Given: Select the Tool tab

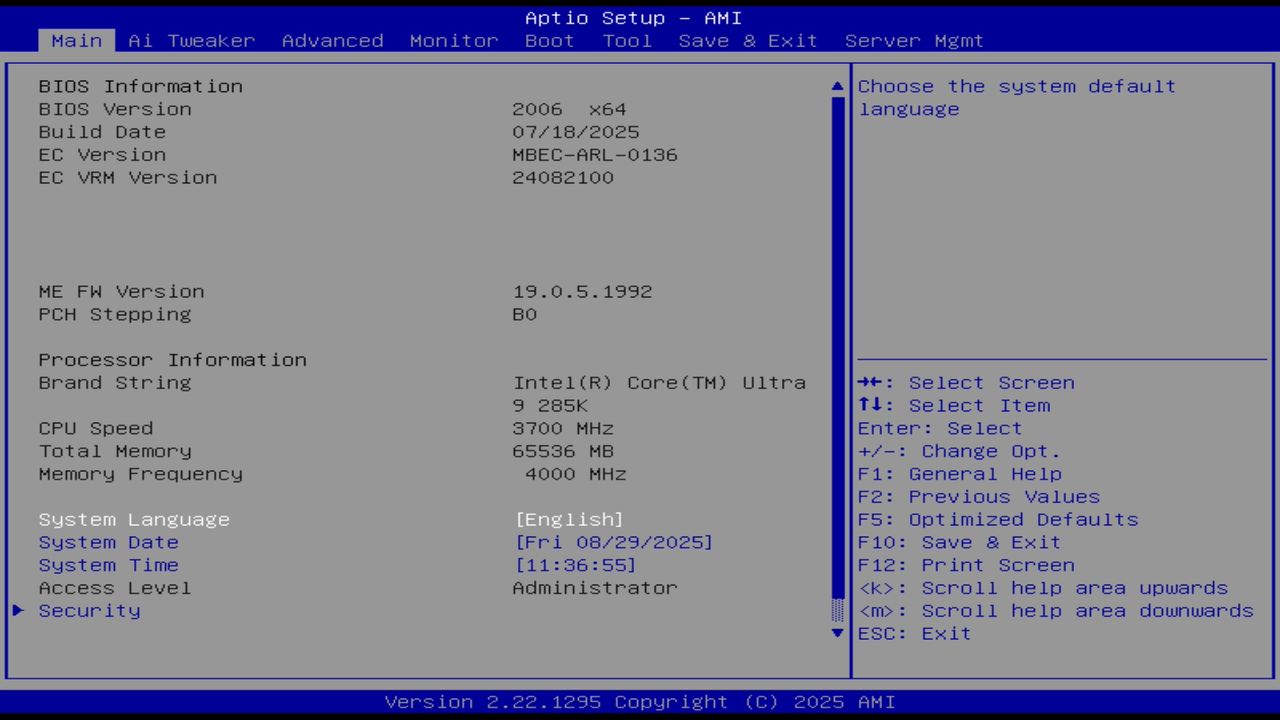Looking at the screenshot, I should click(627, 41).
